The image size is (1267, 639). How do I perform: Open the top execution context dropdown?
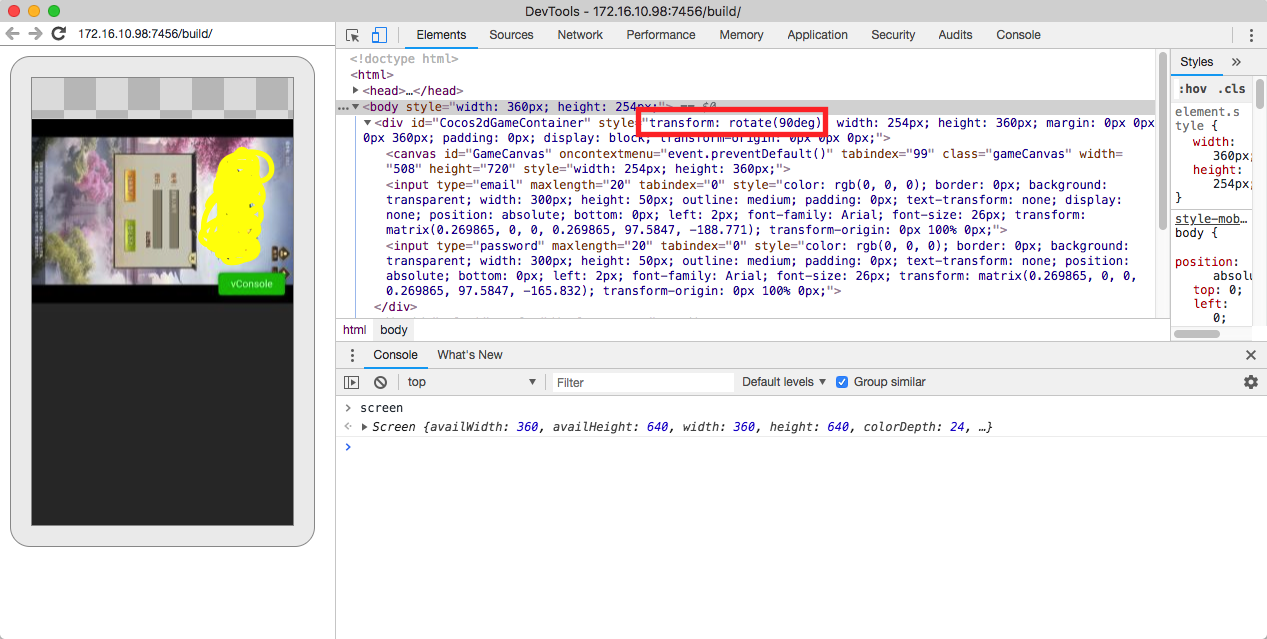[471, 382]
